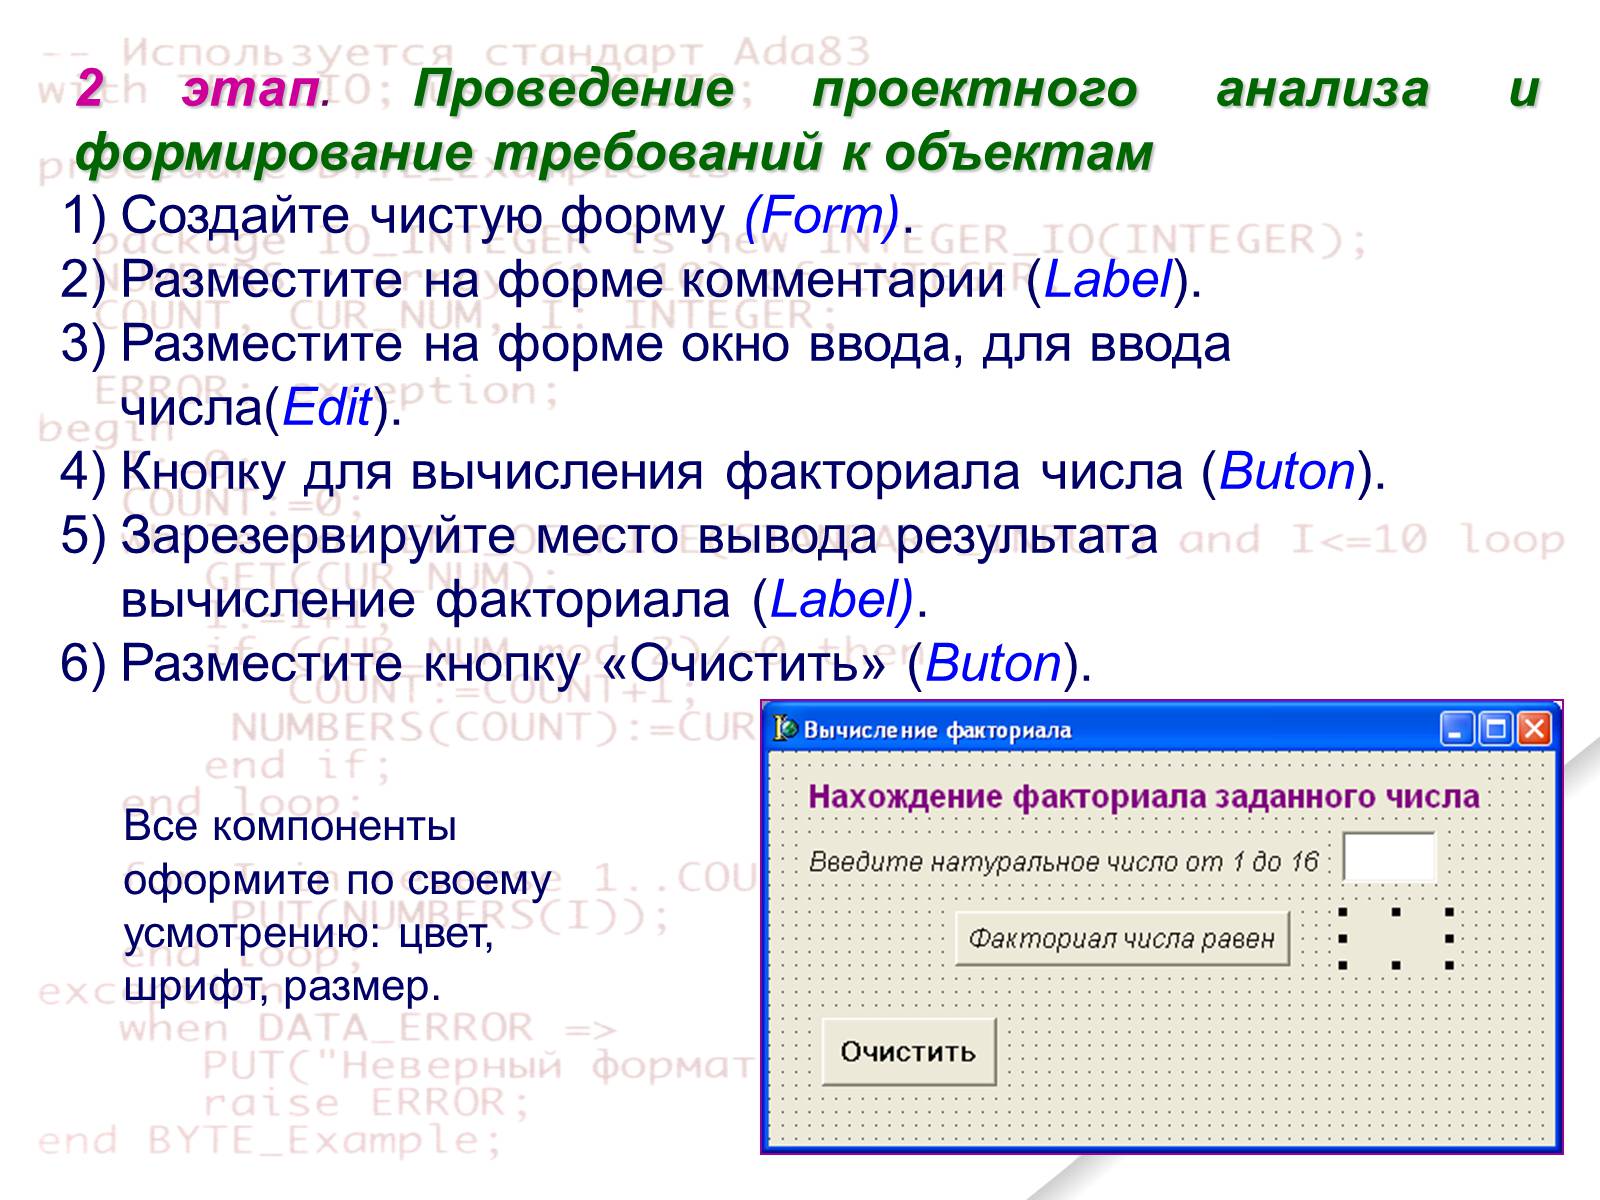Click the 'Вычисление факториала' title bar text
Screen dimensions: 1600x1200
pyautogui.click(x=937, y=730)
